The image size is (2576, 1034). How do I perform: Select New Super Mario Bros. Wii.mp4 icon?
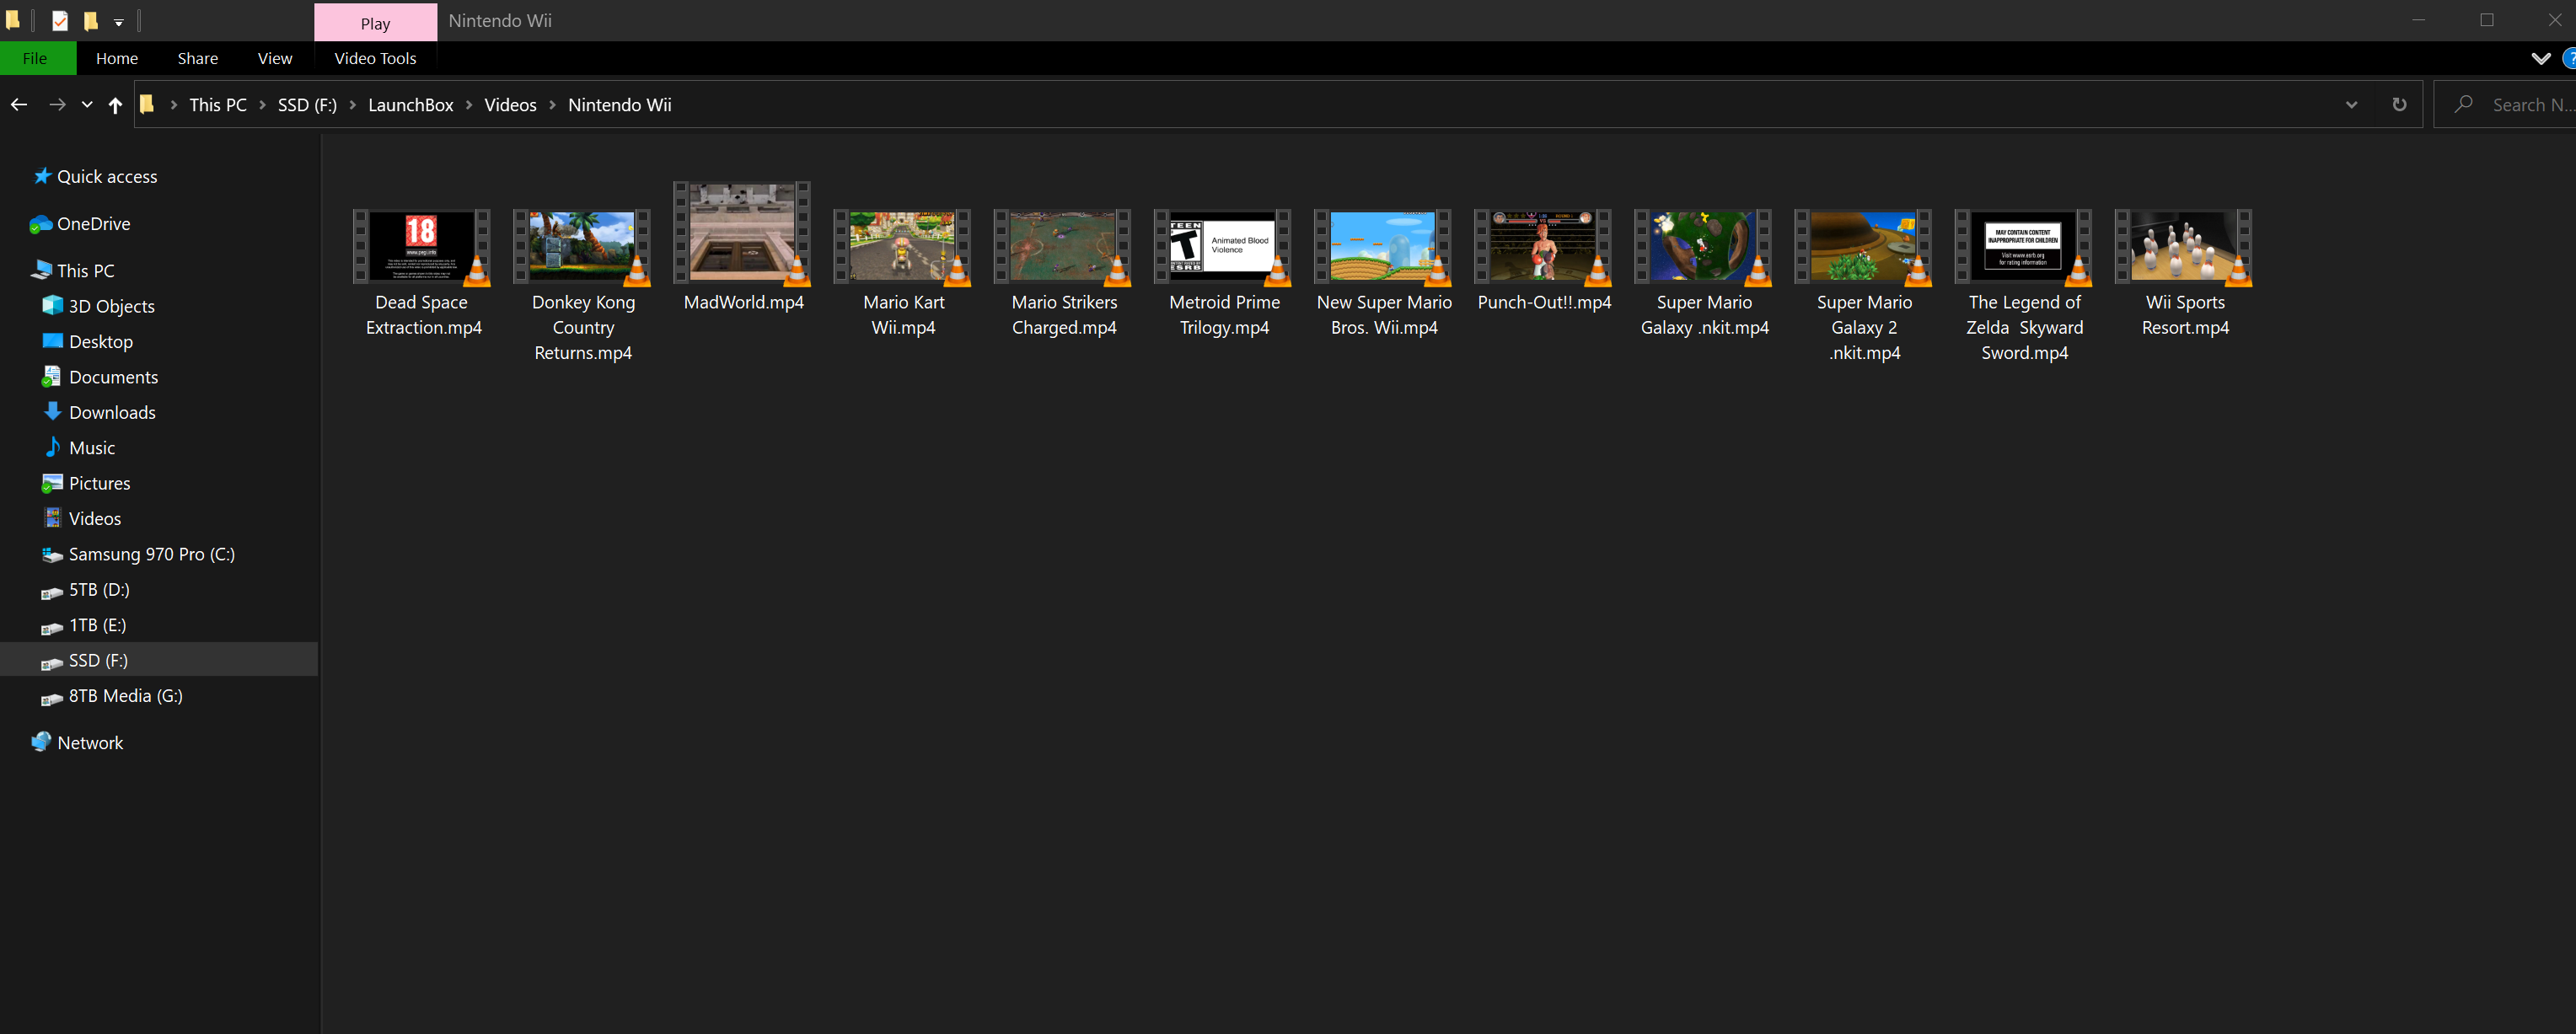tap(1382, 246)
